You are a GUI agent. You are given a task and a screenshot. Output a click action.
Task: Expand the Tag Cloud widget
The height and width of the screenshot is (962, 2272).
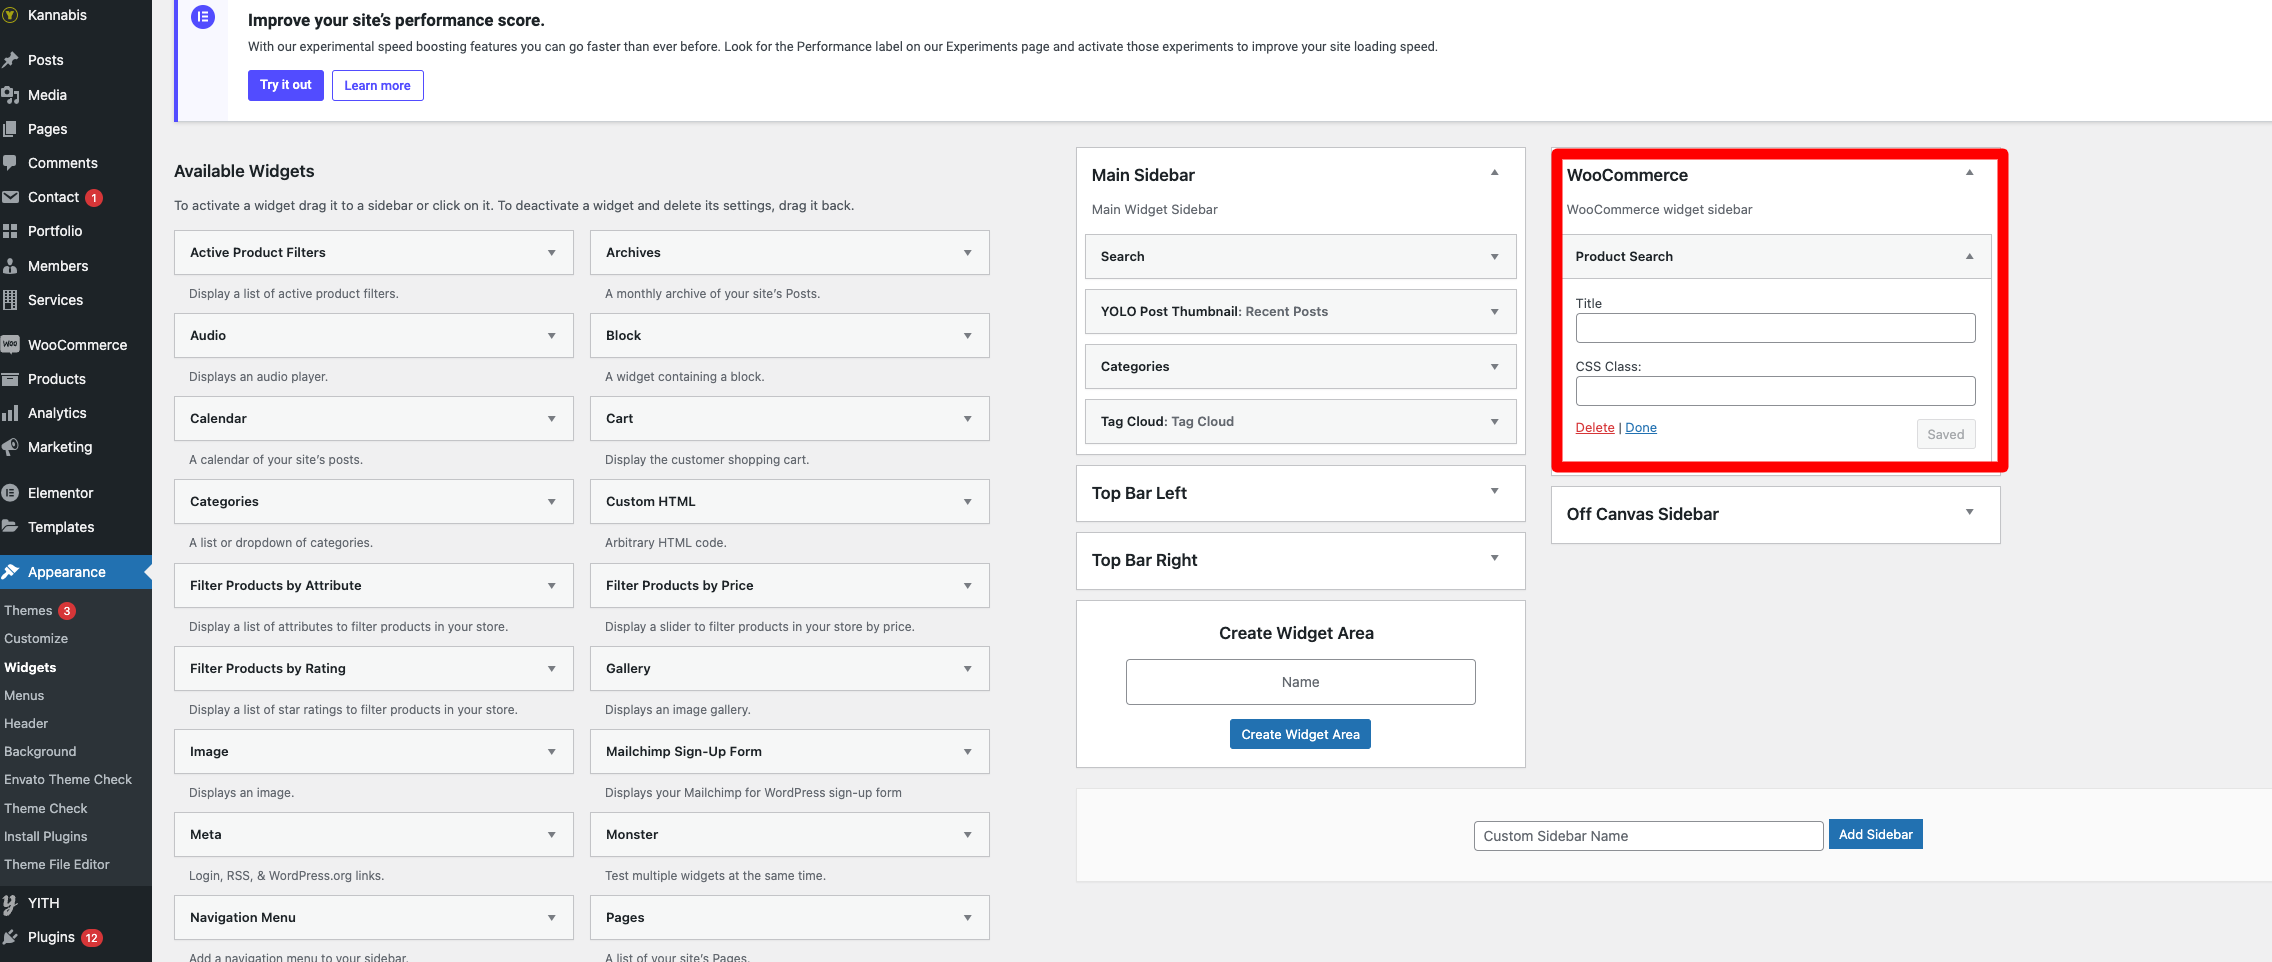coord(1495,422)
